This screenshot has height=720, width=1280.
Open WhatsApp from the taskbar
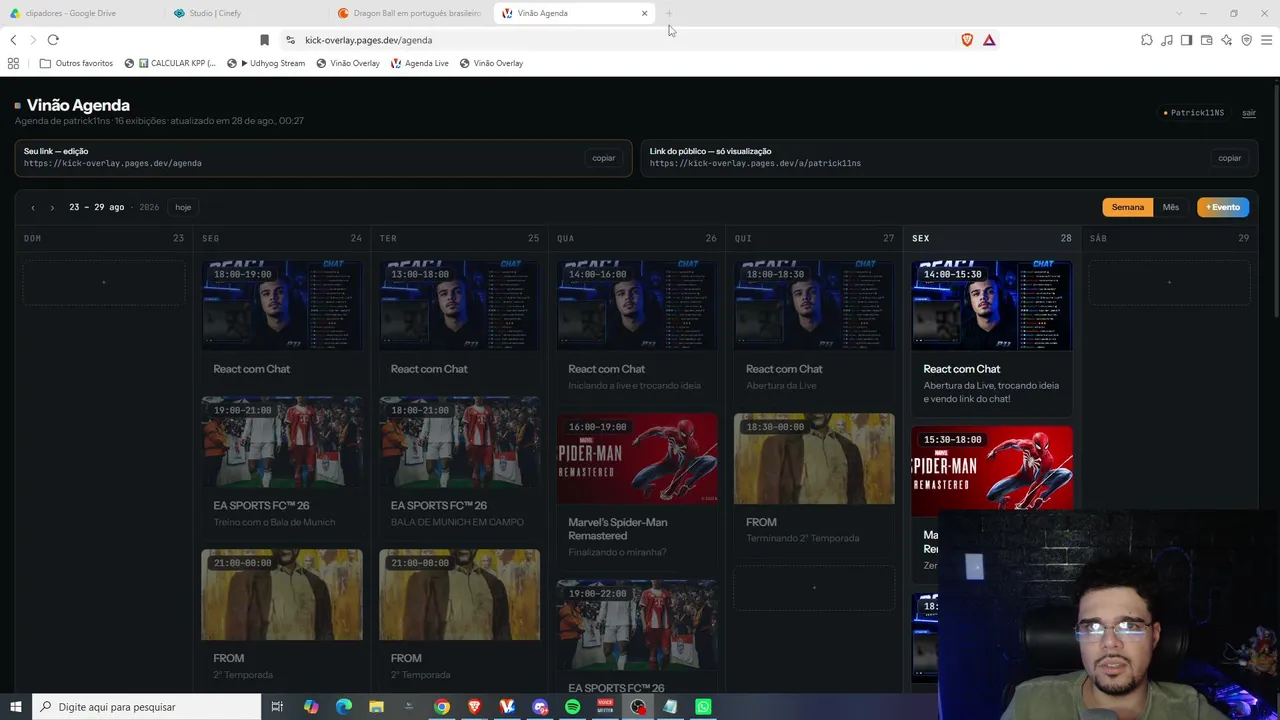[x=703, y=707]
